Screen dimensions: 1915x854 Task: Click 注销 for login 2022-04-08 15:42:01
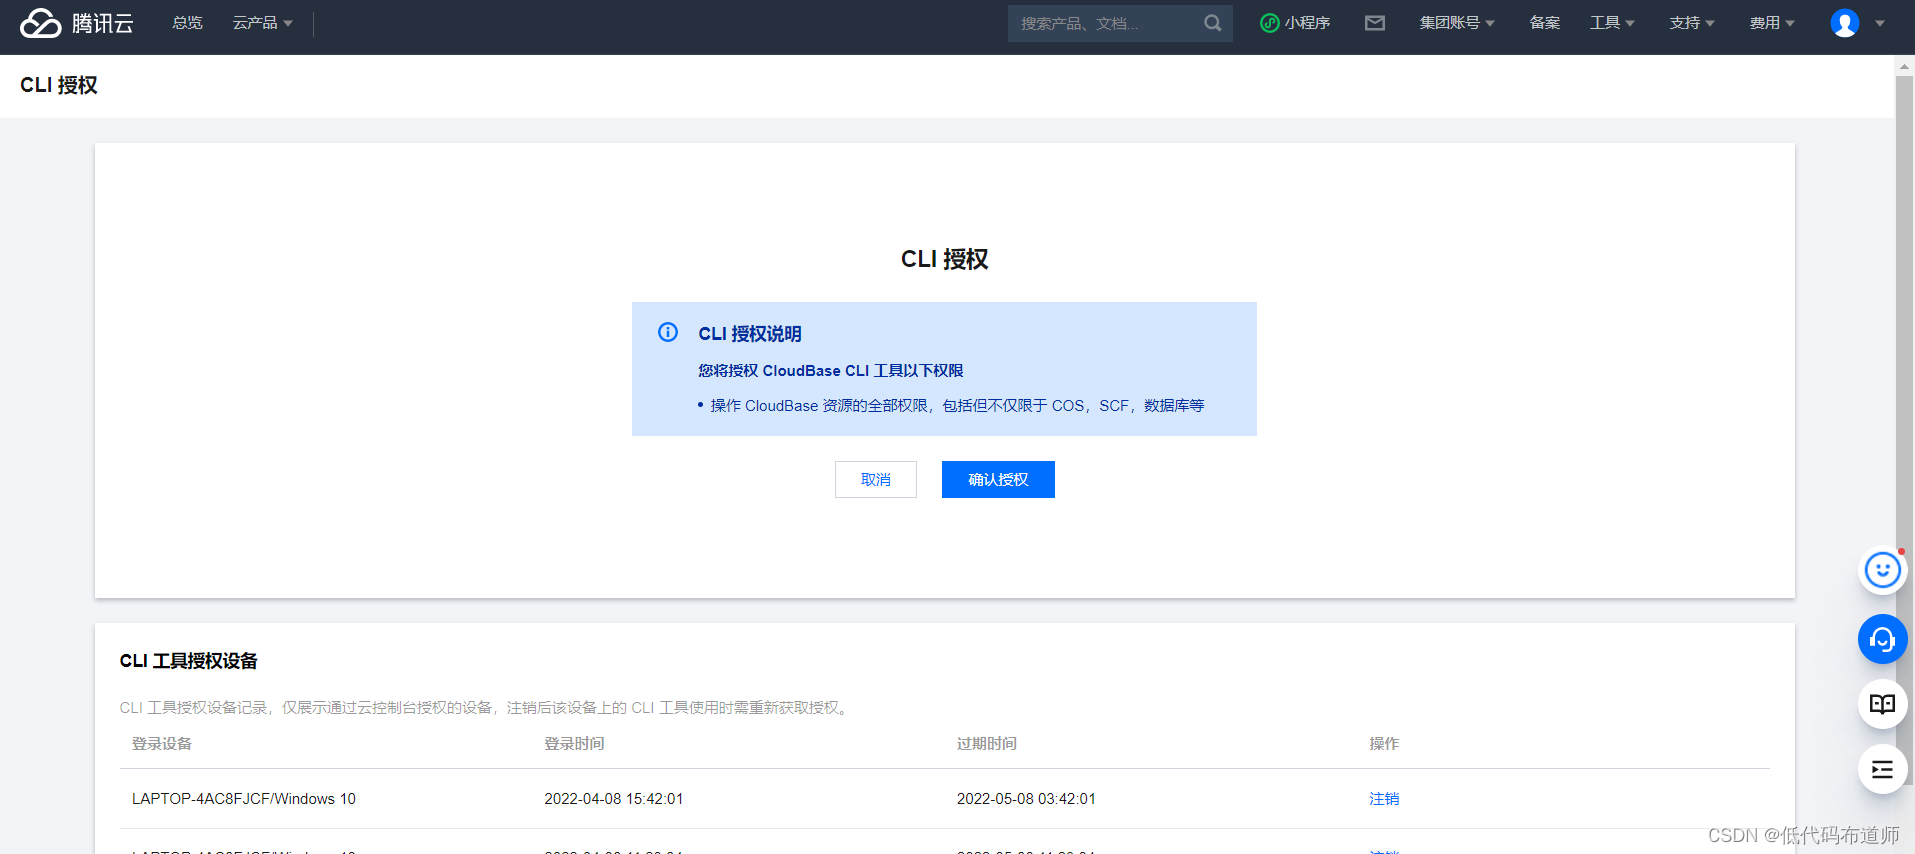1384,799
